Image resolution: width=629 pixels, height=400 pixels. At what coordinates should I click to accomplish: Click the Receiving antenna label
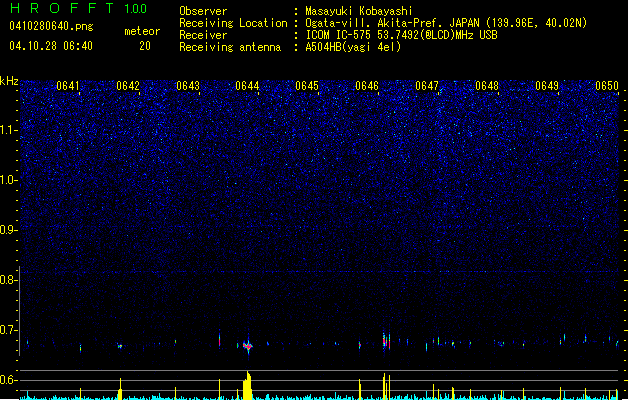[x=230, y=47]
